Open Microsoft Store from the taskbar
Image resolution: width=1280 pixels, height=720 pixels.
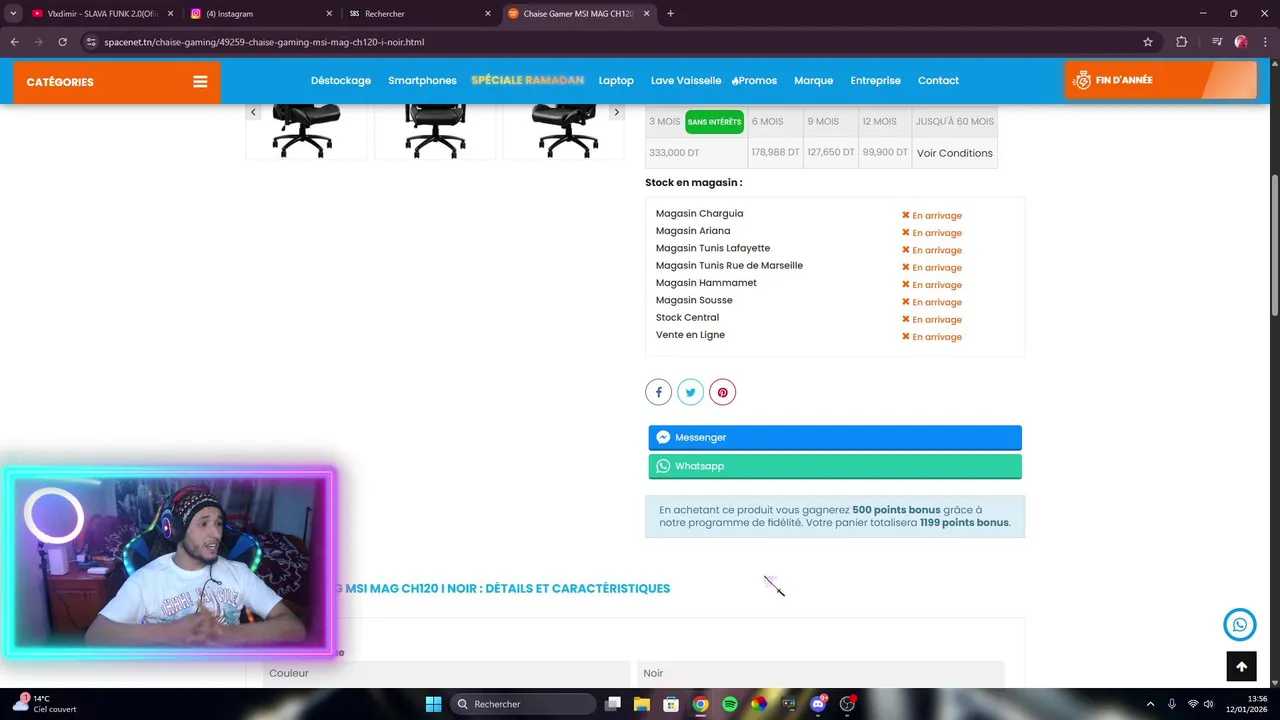tap(671, 704)
